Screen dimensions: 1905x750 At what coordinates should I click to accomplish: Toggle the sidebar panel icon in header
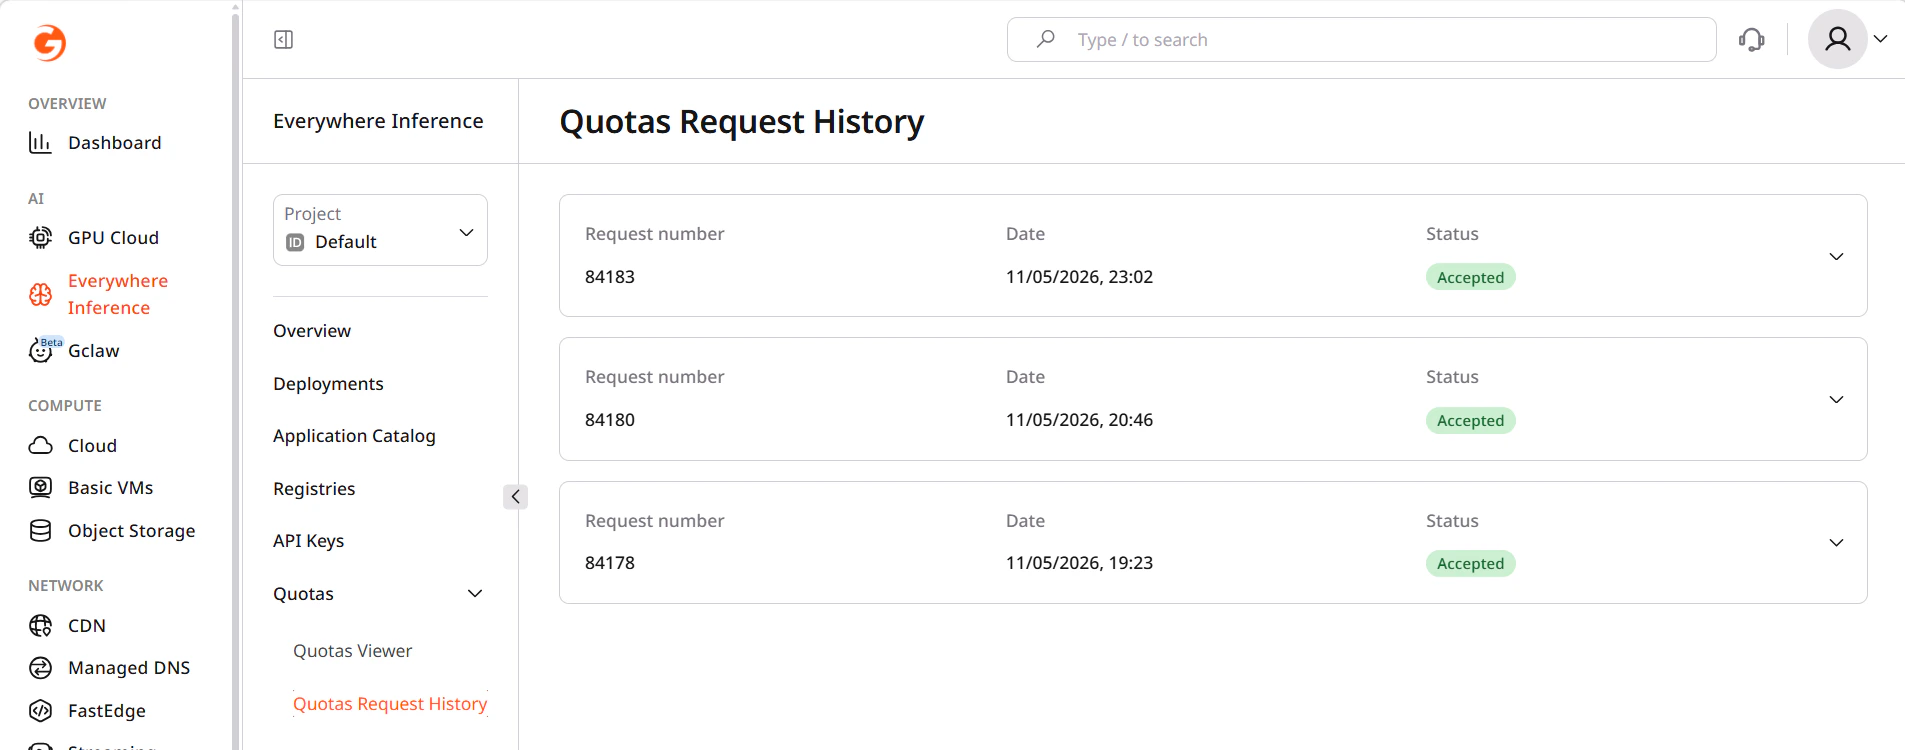coord(283,39)
